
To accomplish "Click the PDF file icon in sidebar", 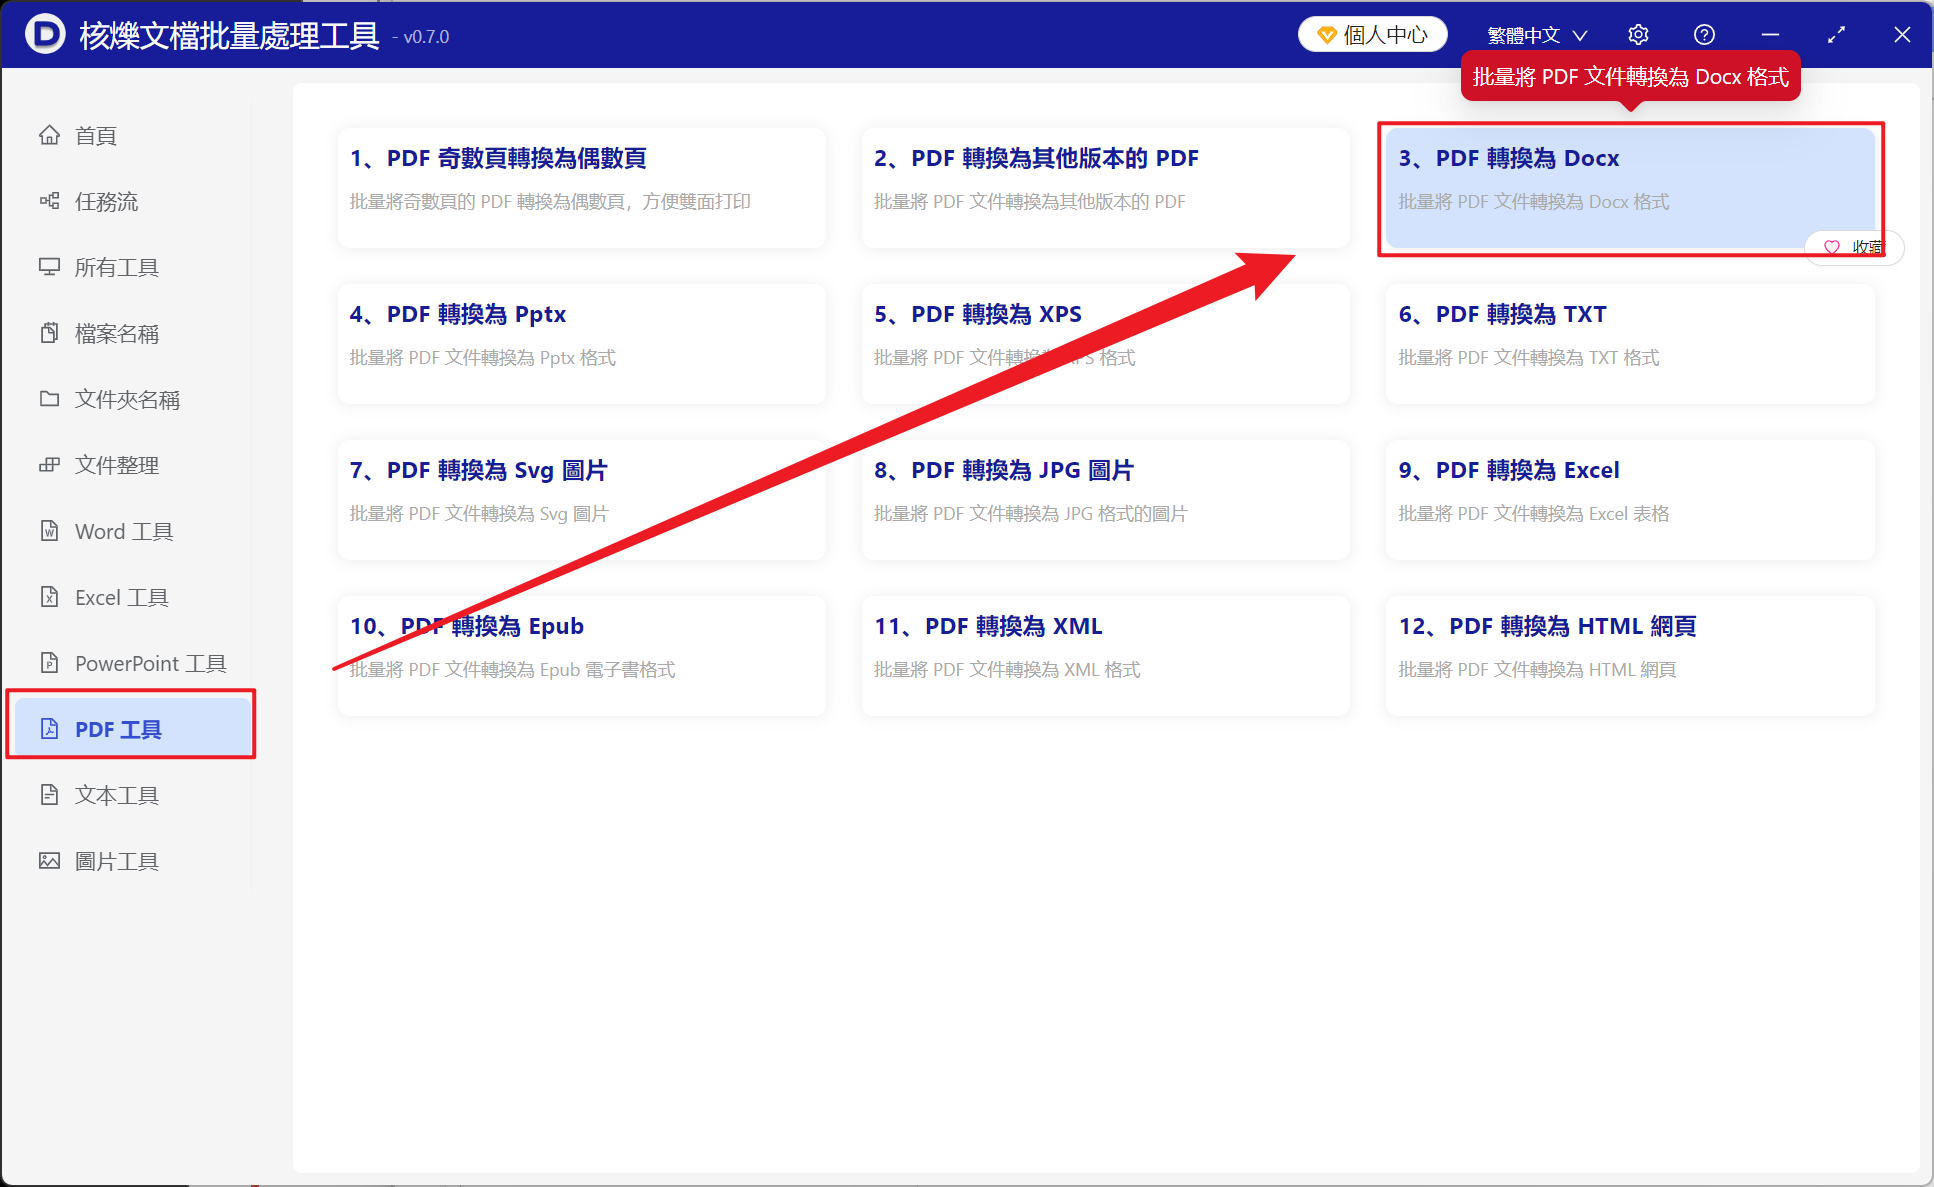I will (49, 729).
